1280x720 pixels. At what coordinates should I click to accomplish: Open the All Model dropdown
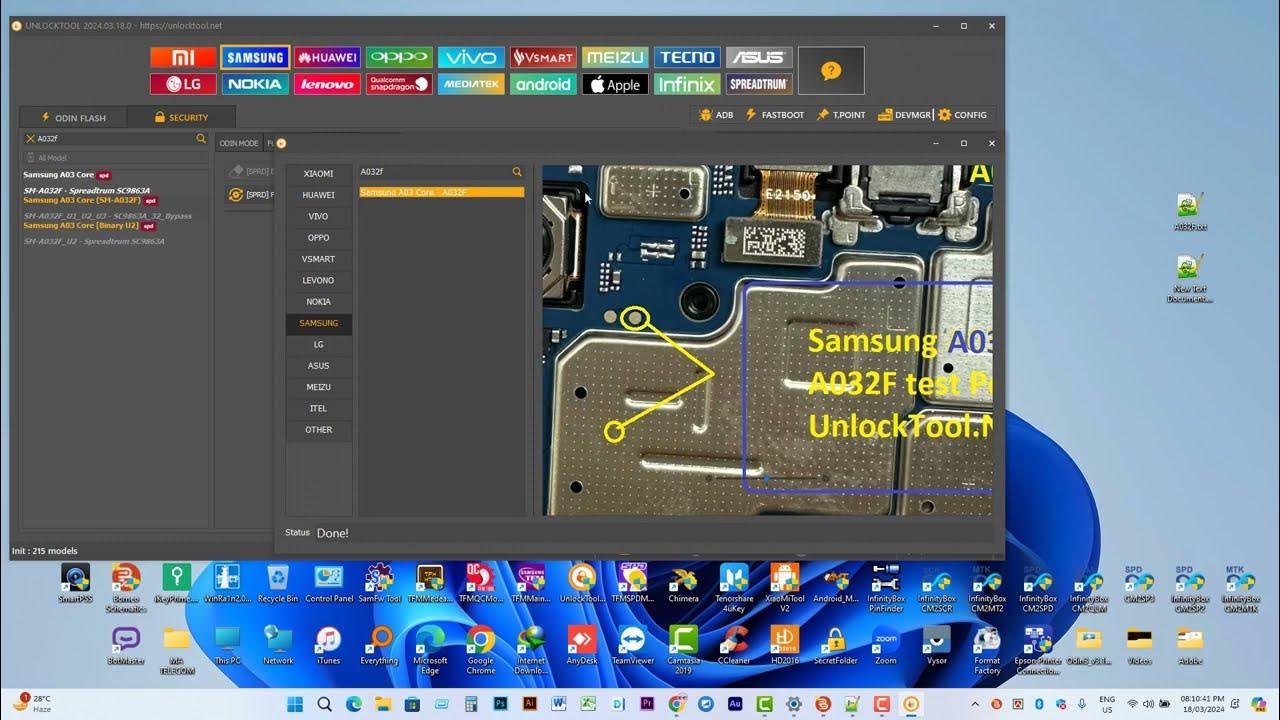click(x=115, y=158)
